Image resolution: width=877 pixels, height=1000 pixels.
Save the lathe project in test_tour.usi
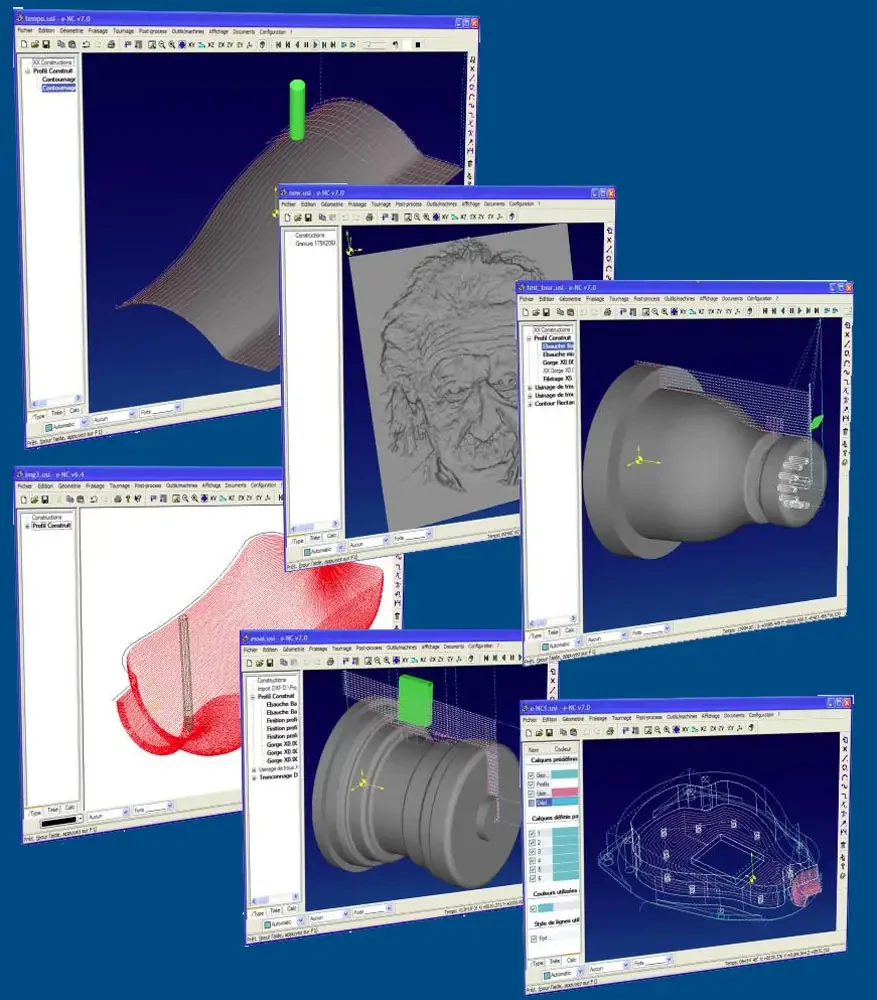(547, 312)
